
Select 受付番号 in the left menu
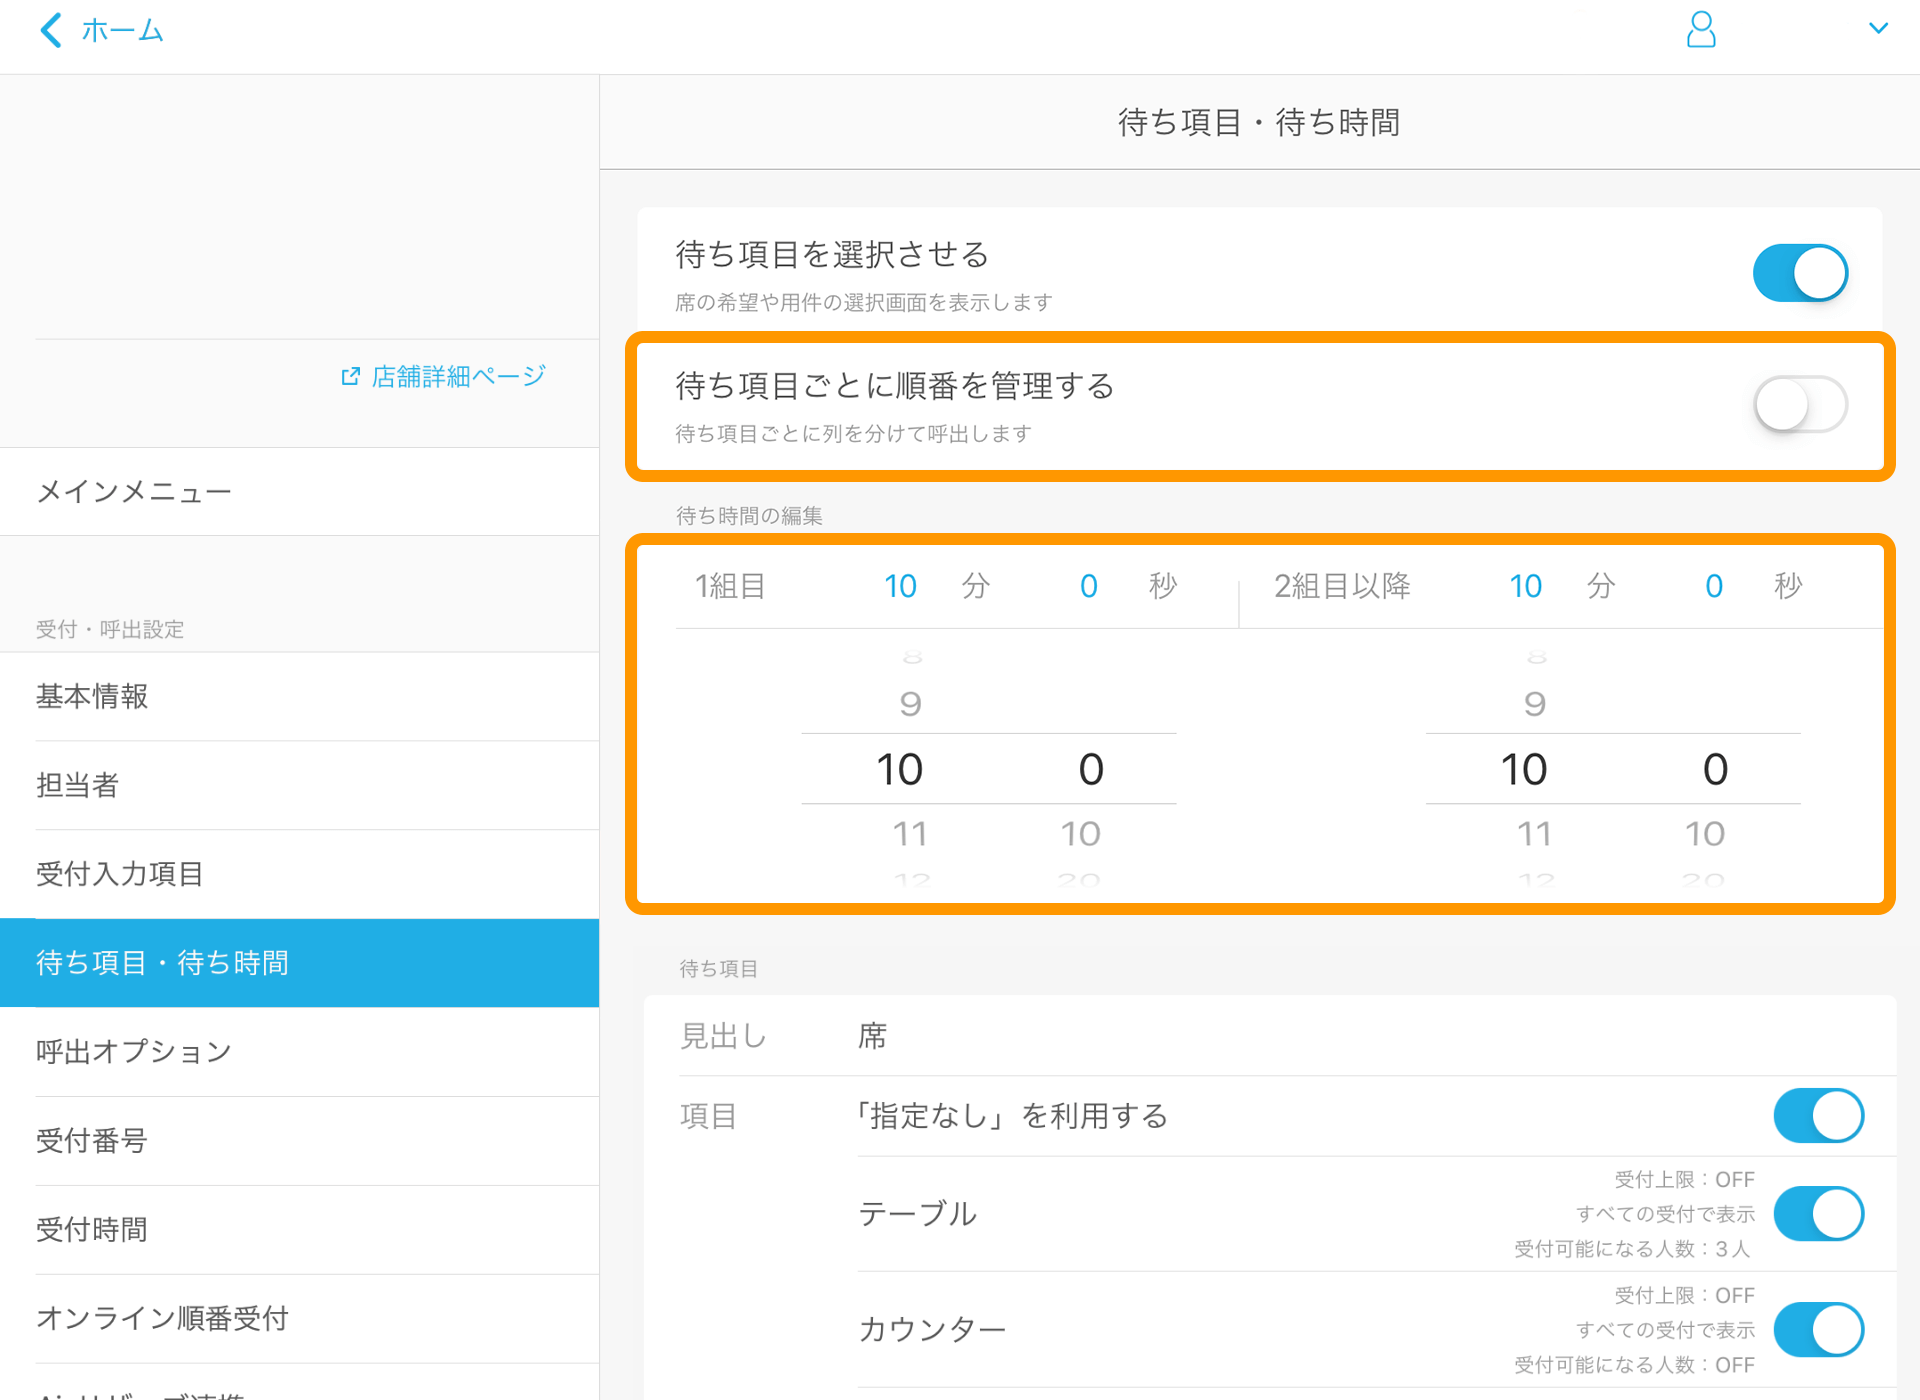91,1139
